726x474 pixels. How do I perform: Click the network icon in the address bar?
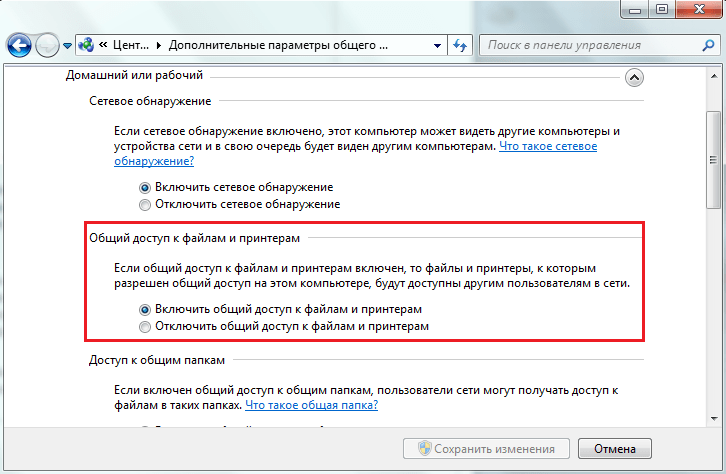coord(87,45)
